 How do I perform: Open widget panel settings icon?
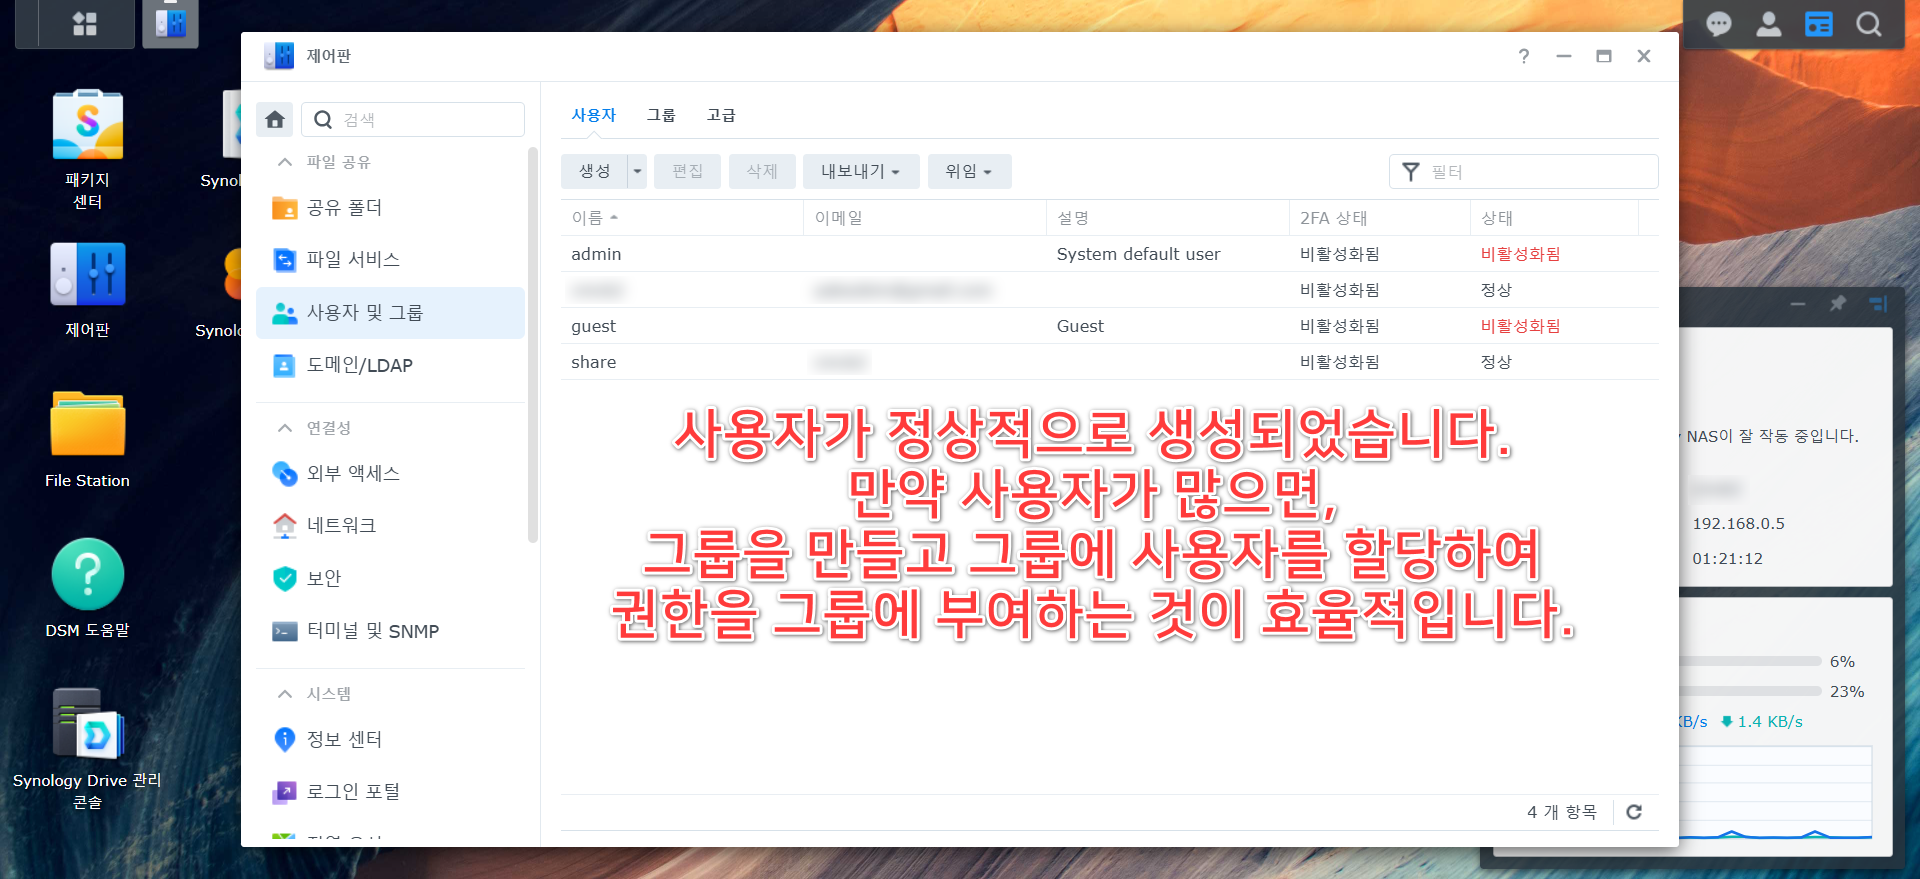(1877, 303)
